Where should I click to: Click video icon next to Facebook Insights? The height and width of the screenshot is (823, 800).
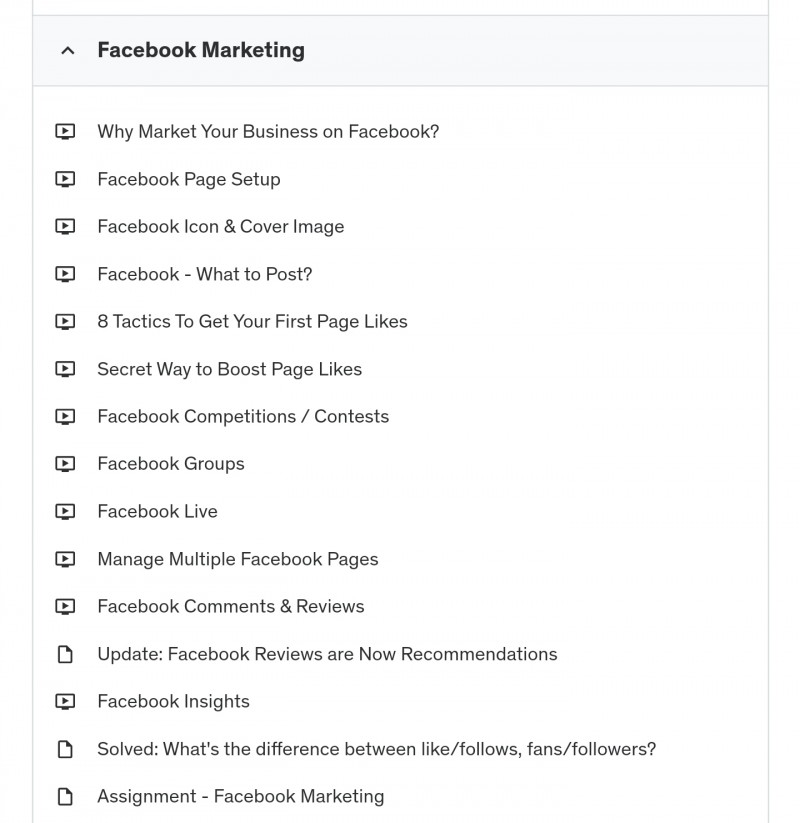pyautogui.click(x=65, y=702)
